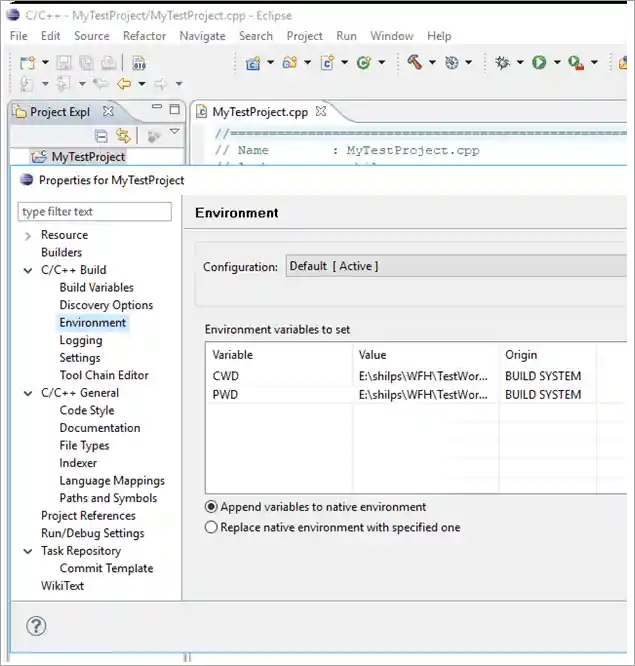Viewport: 635px width, 666px height.
Task: Click the Print icon in the toolbar
Action: click(x=109, y=63)
